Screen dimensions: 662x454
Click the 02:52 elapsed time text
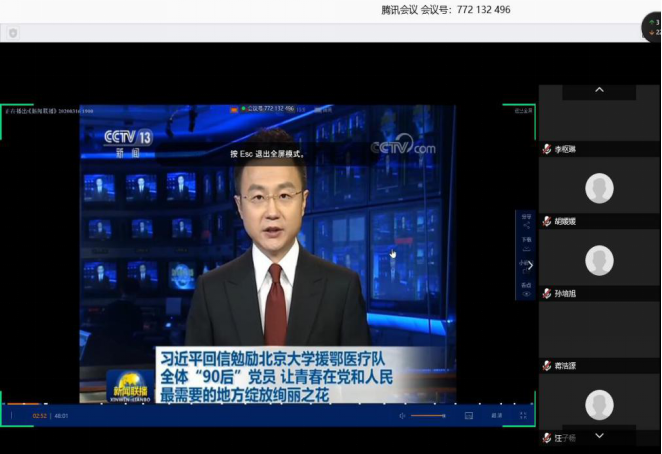click(39, 416)
